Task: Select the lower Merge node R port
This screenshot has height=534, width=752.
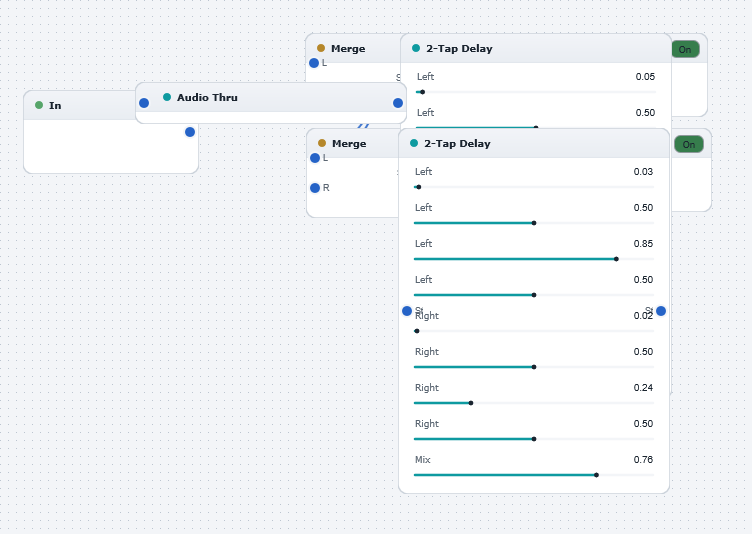Action: (315, 188)
